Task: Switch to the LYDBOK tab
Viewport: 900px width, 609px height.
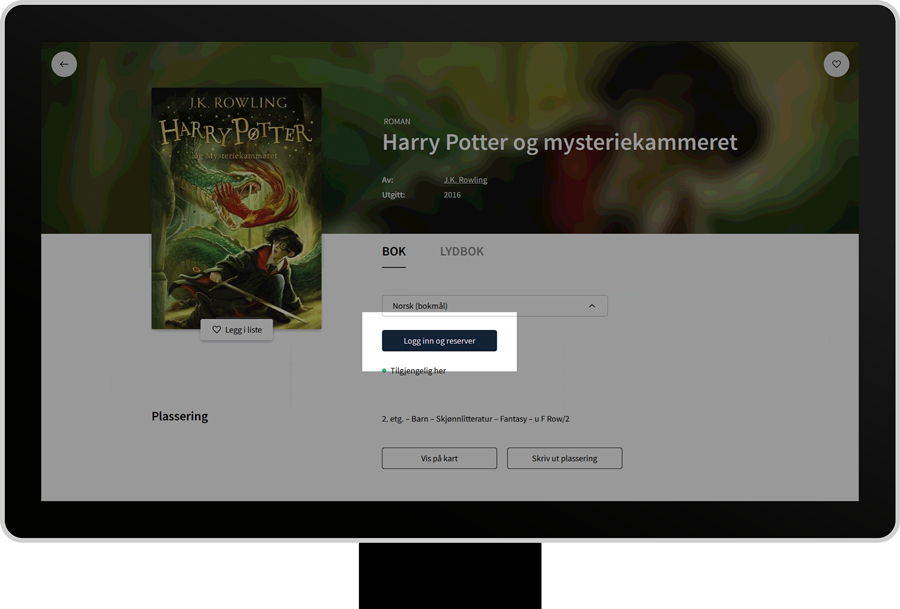Action: coord(461,252)
